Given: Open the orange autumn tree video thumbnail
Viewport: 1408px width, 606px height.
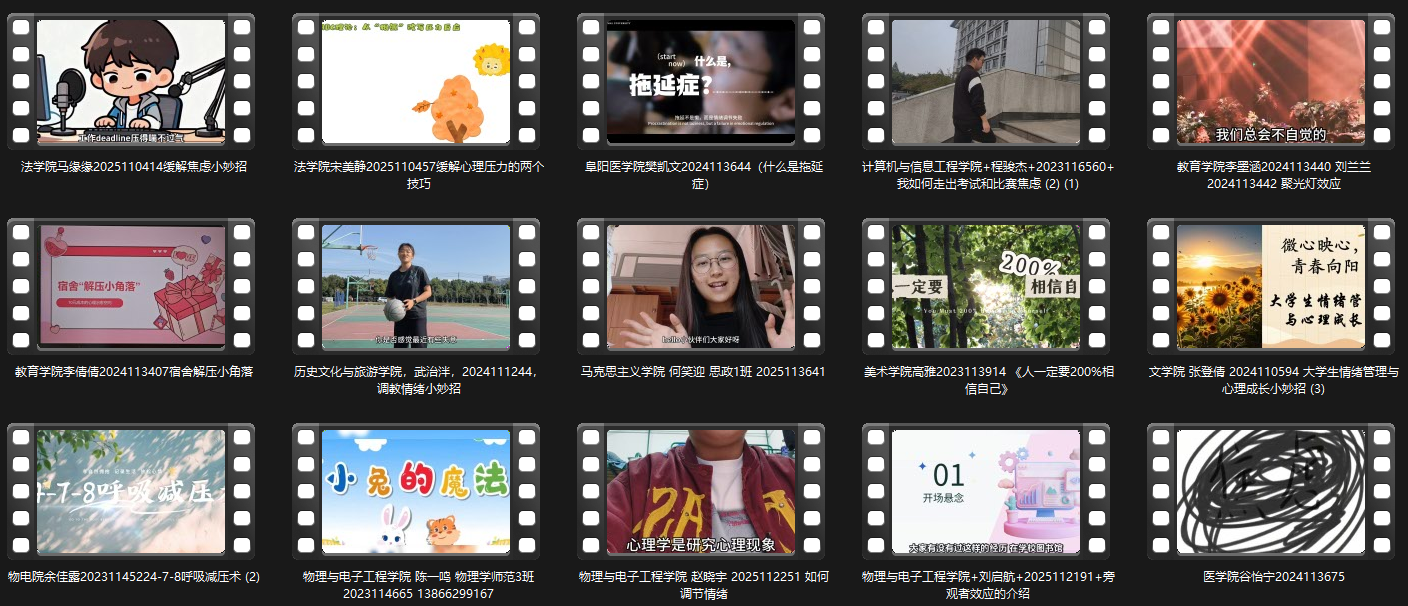Looking at the screenshot, I should [416, 81].
